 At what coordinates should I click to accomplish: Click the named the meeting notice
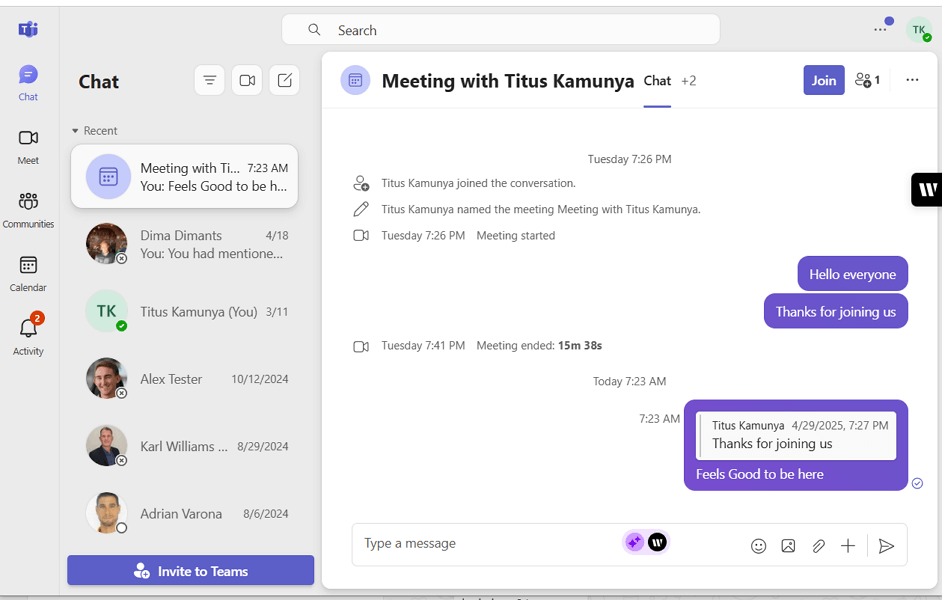(x=541, y=209)
